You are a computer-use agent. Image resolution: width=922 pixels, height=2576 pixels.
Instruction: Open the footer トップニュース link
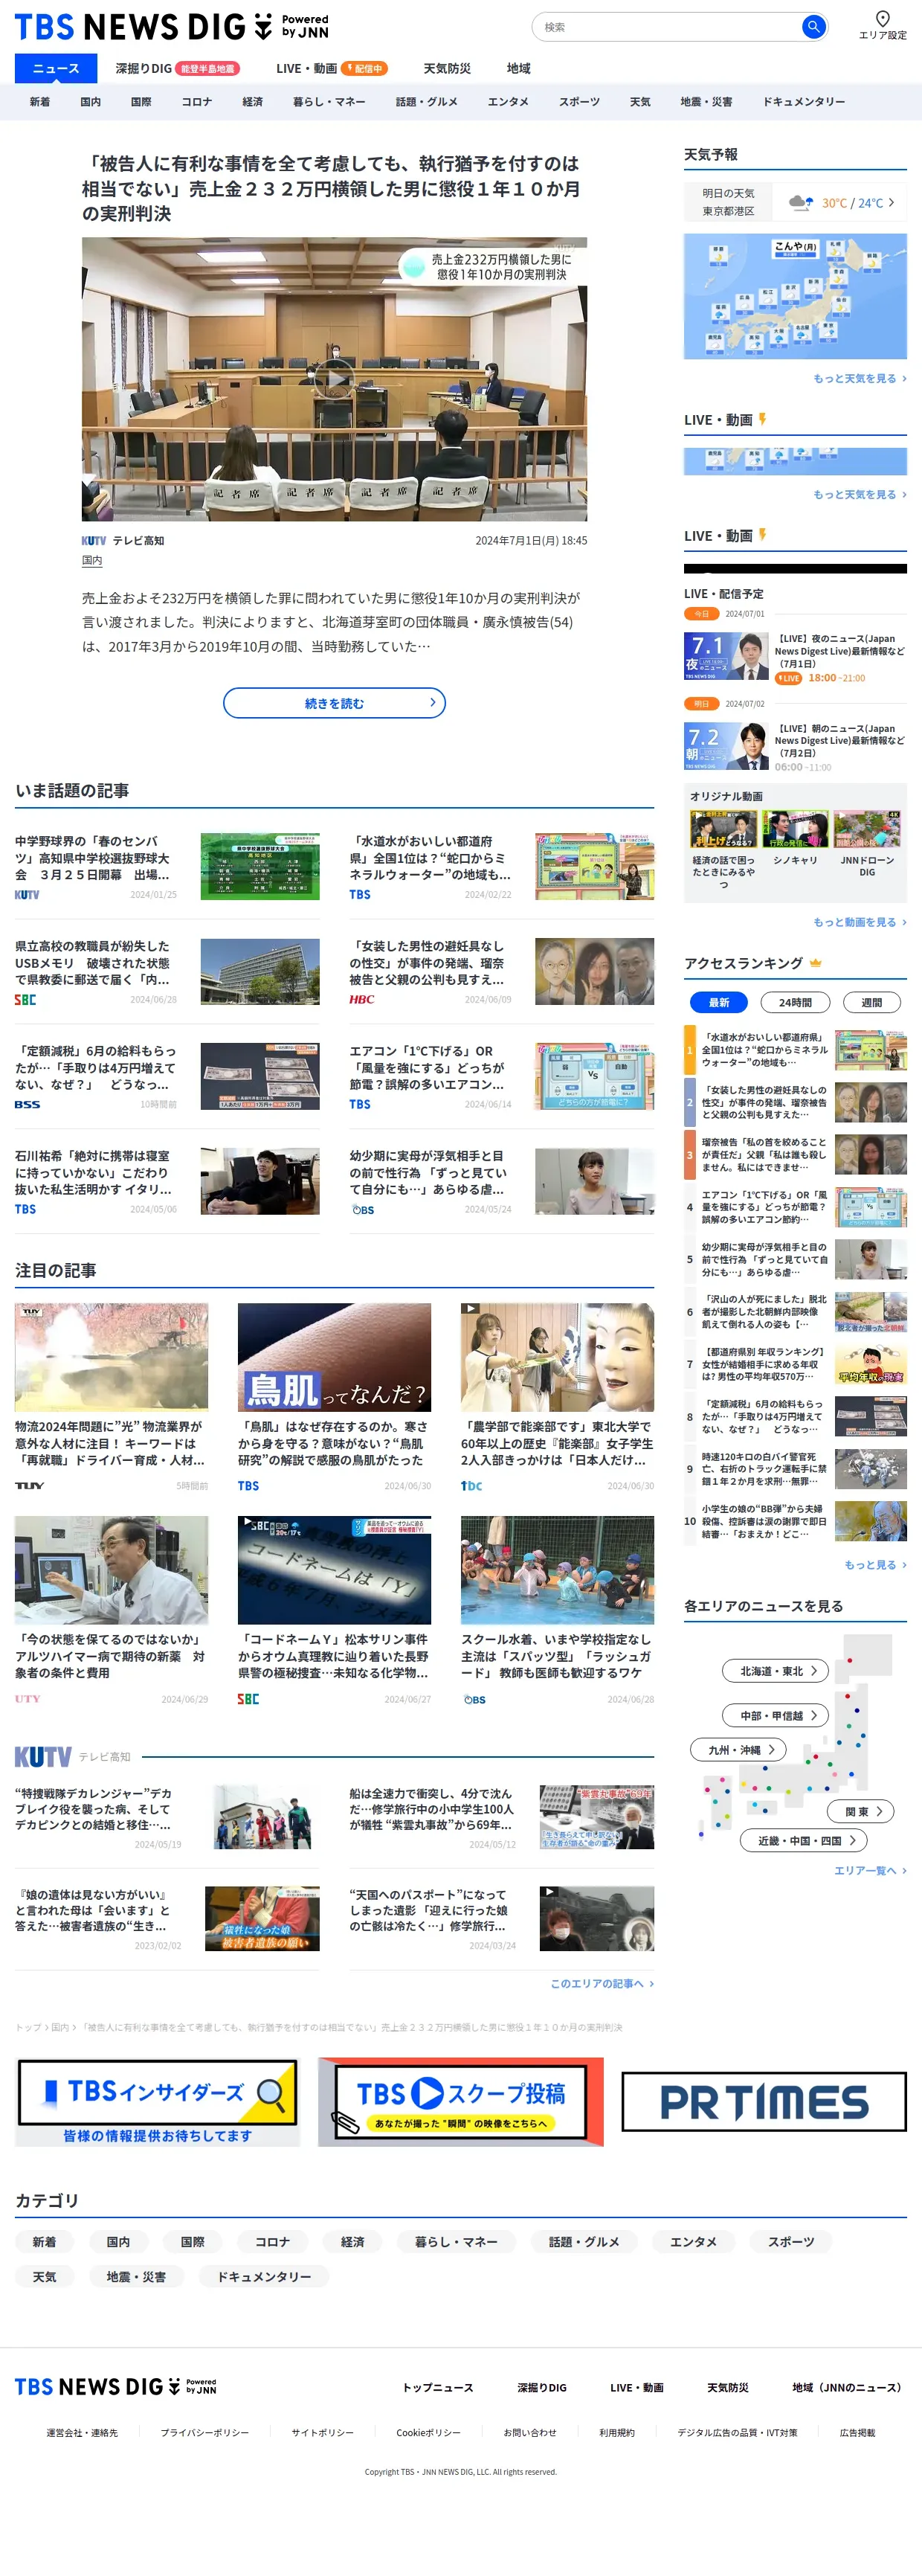(438, 2387)
